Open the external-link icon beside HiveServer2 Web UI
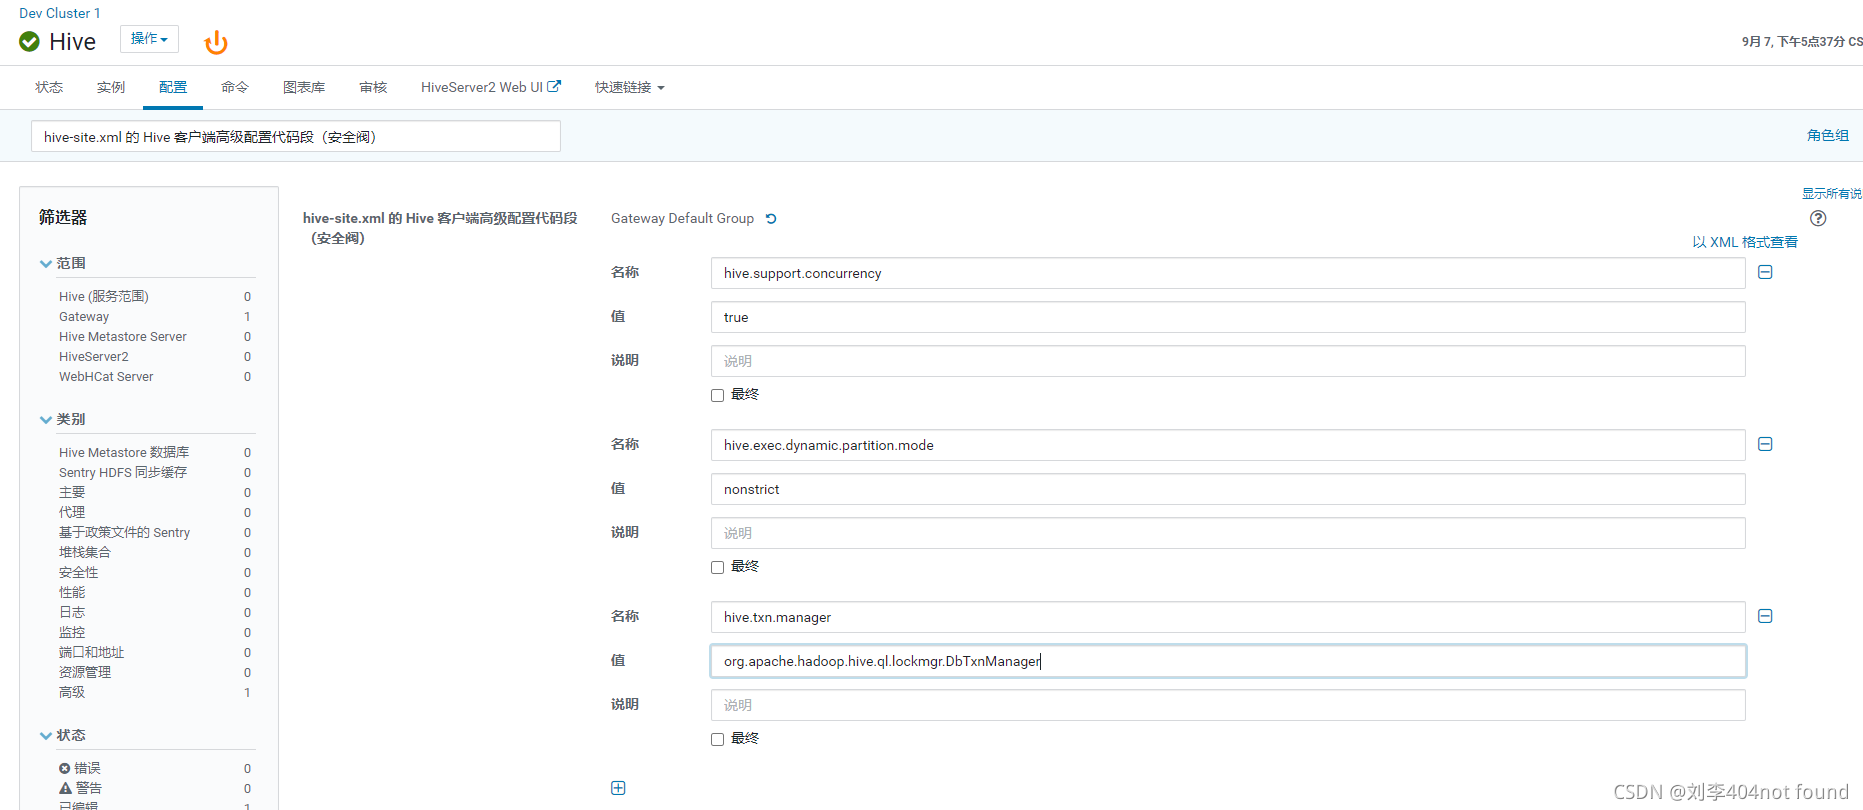 pyautogui.click(x=554, y=86)
